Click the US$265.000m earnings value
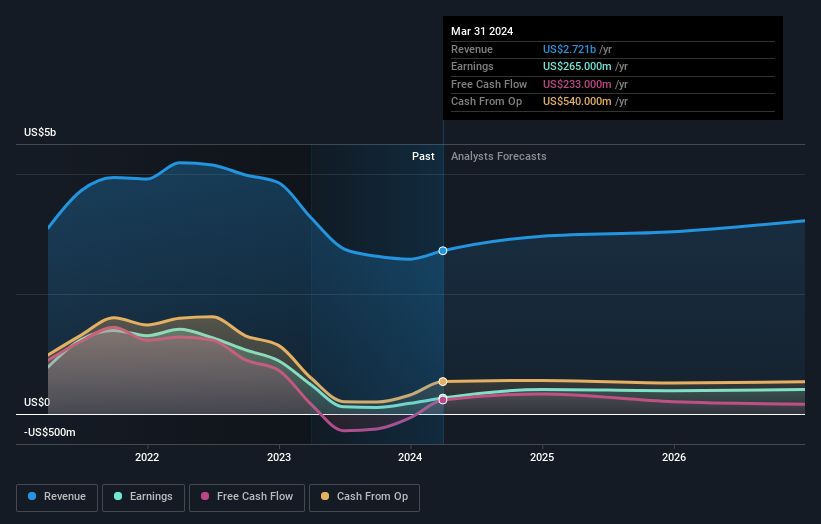The width and height of the screenshot is (821, 524). click(x=577, y=66)
